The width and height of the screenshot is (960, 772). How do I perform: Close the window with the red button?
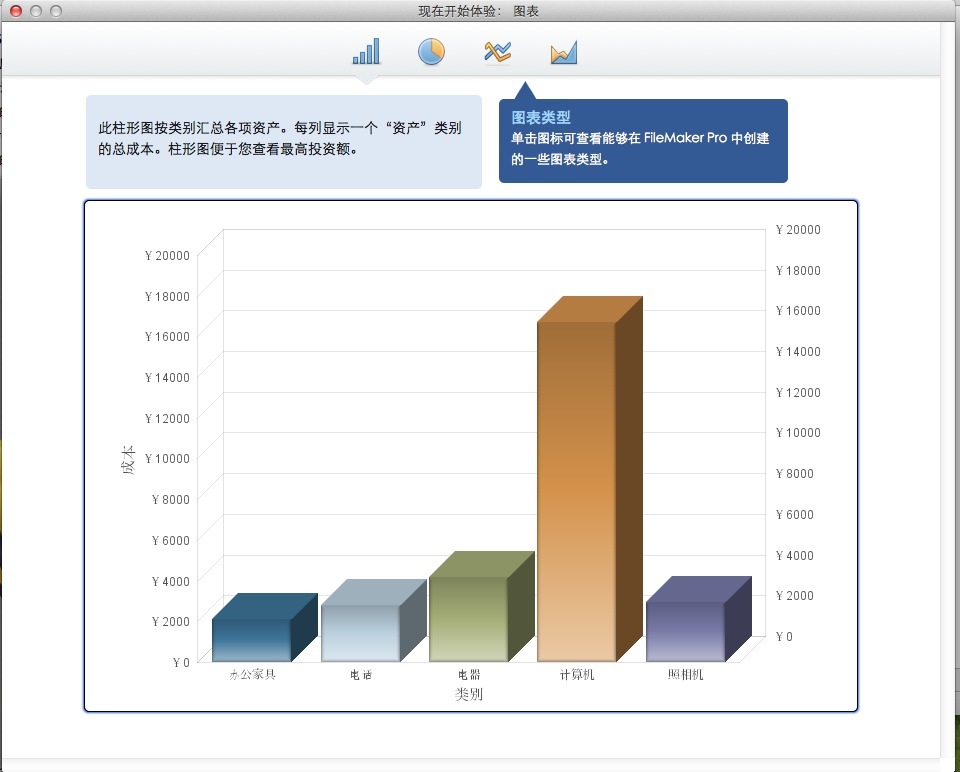(16, 11)
